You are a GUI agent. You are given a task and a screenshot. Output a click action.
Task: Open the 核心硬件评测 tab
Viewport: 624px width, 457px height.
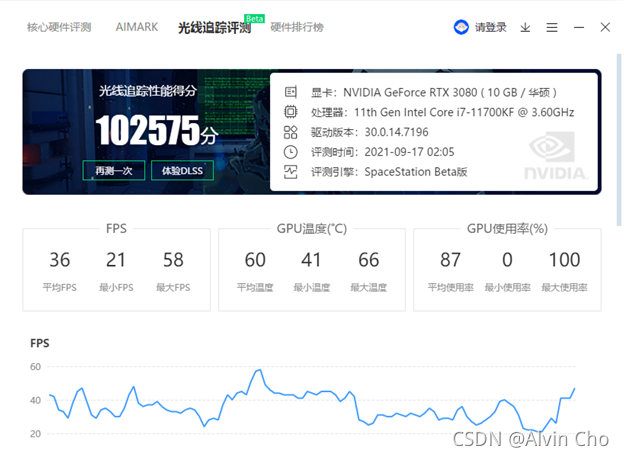pos(59,27)
